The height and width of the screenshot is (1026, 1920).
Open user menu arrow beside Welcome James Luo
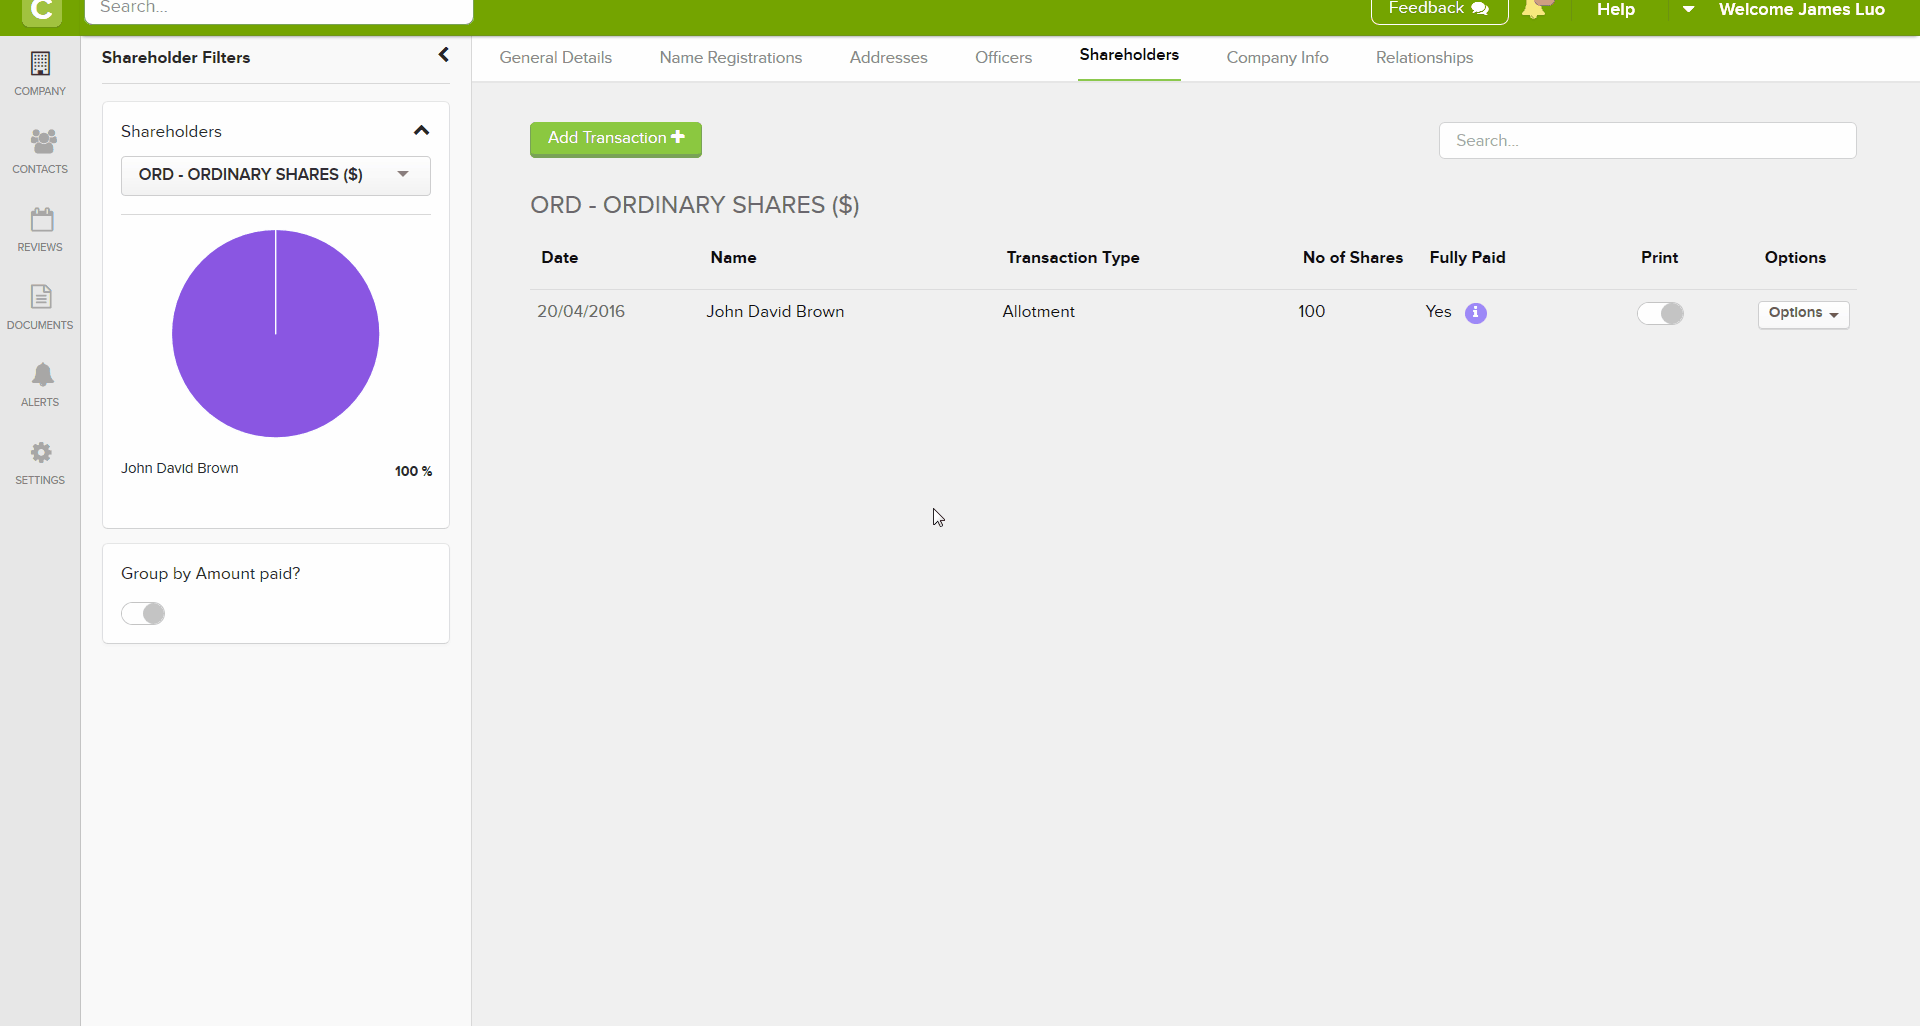click(1688, 10)
